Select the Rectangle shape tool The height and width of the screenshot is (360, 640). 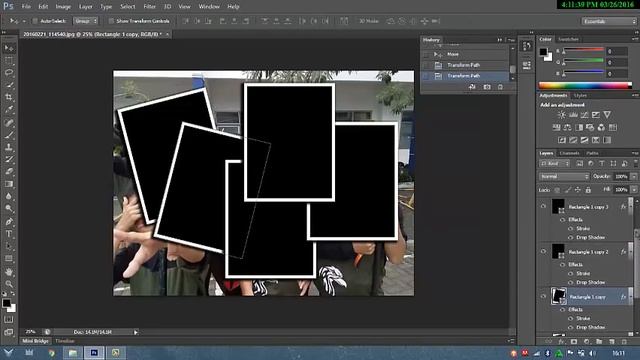tap(9, 258)
